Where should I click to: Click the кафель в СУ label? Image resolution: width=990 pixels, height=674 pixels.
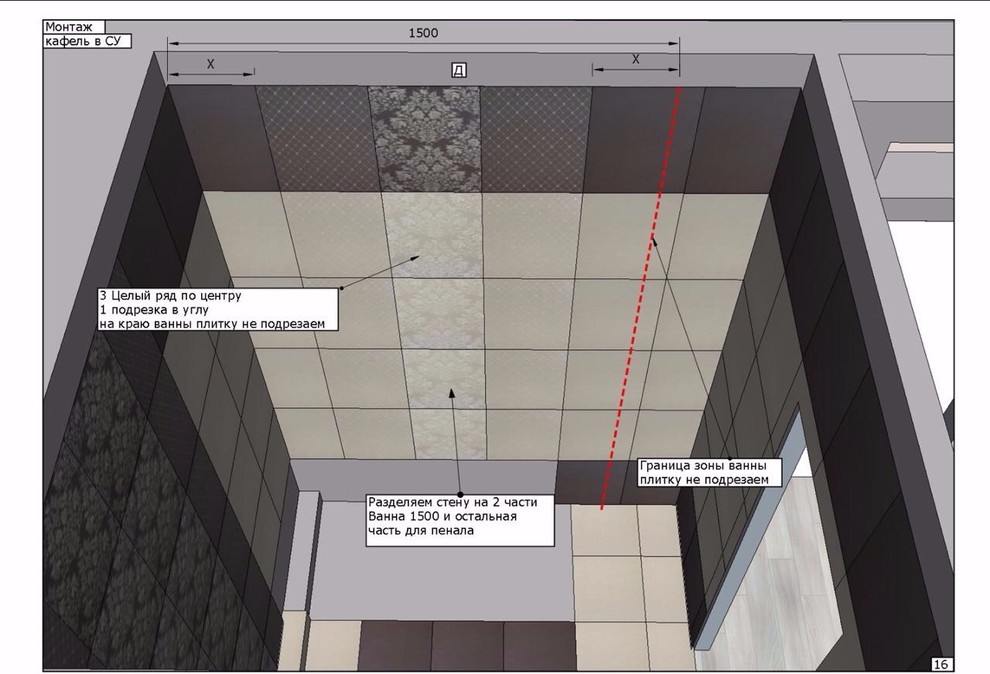tap(87, 42)
